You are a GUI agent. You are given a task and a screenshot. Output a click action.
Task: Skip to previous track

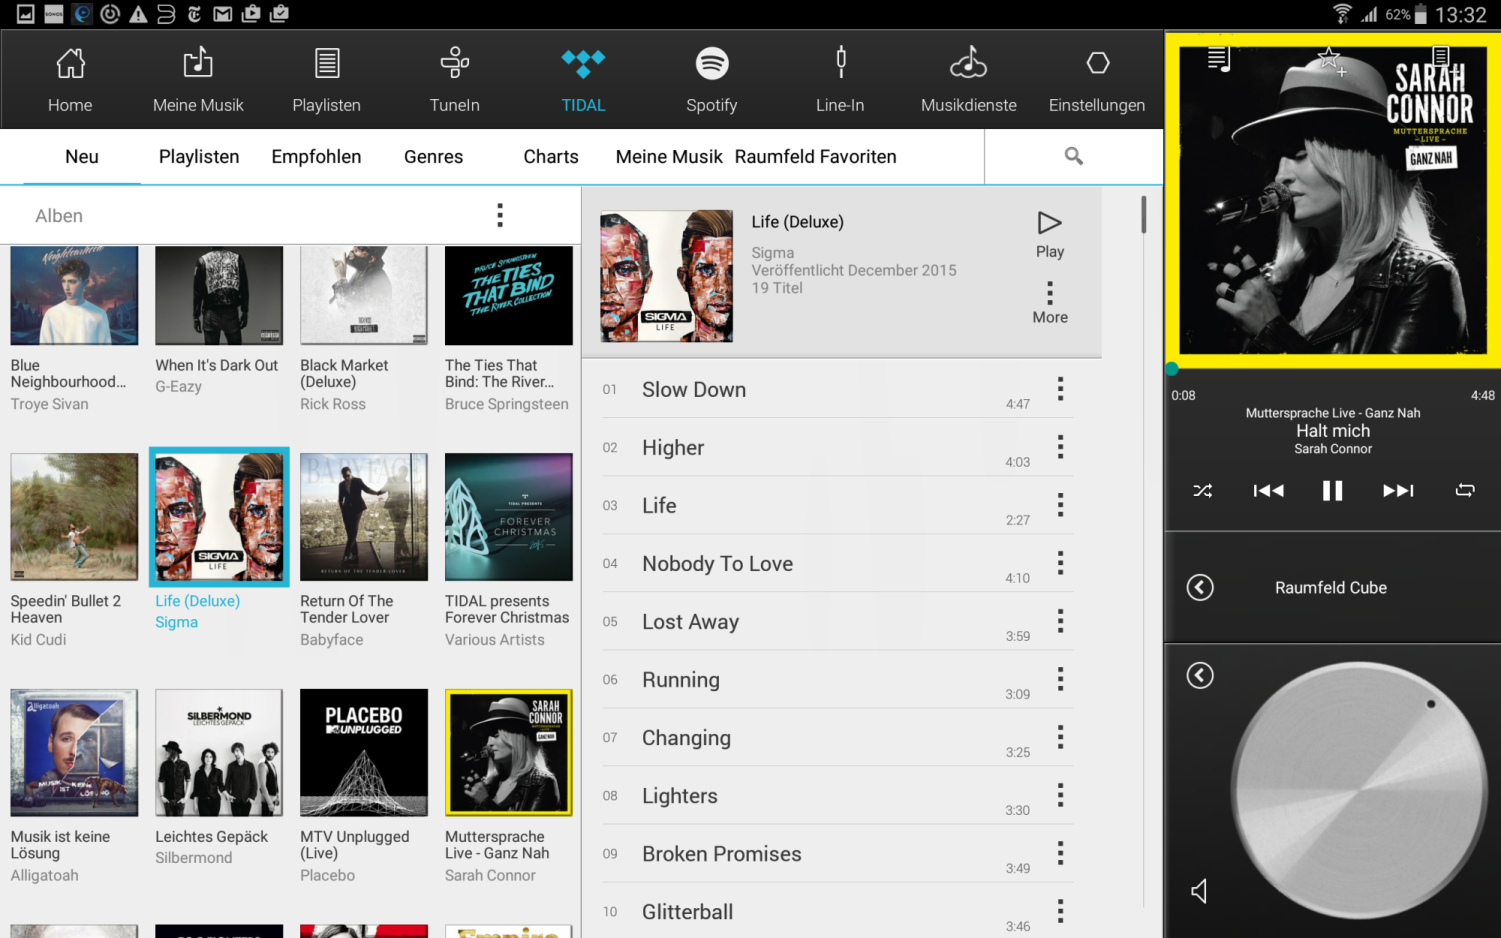pos(1268,490)
